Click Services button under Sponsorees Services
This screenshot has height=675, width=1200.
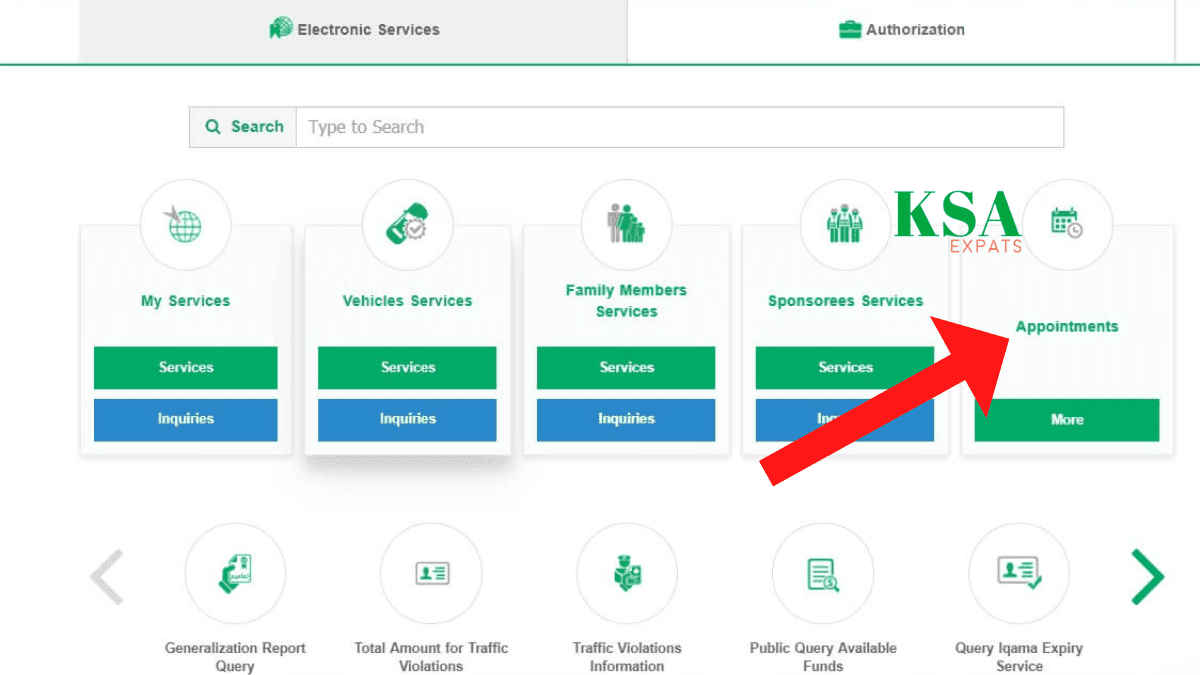[x=845, y=367]
